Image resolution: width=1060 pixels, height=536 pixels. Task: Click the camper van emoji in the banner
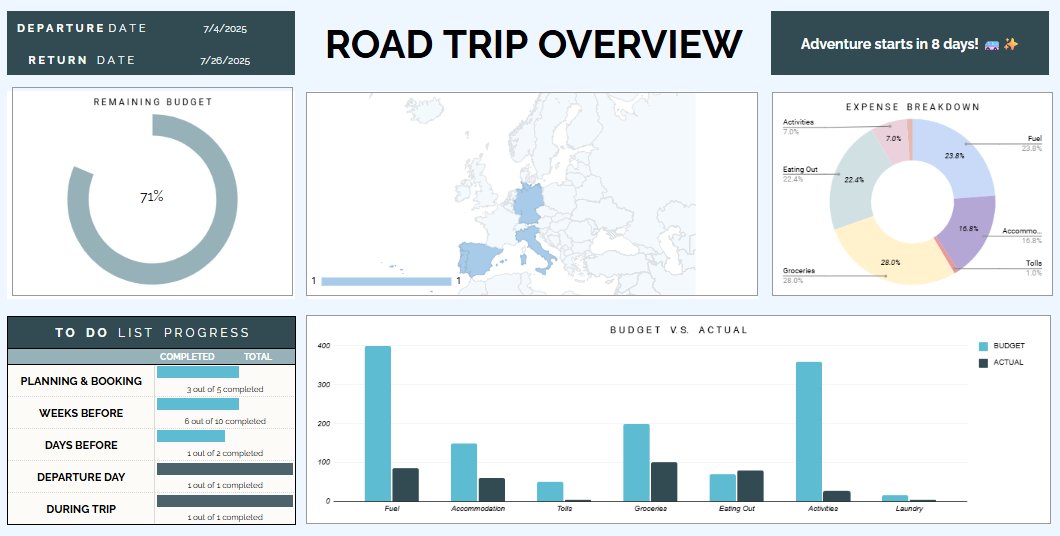tap(992, 44)
